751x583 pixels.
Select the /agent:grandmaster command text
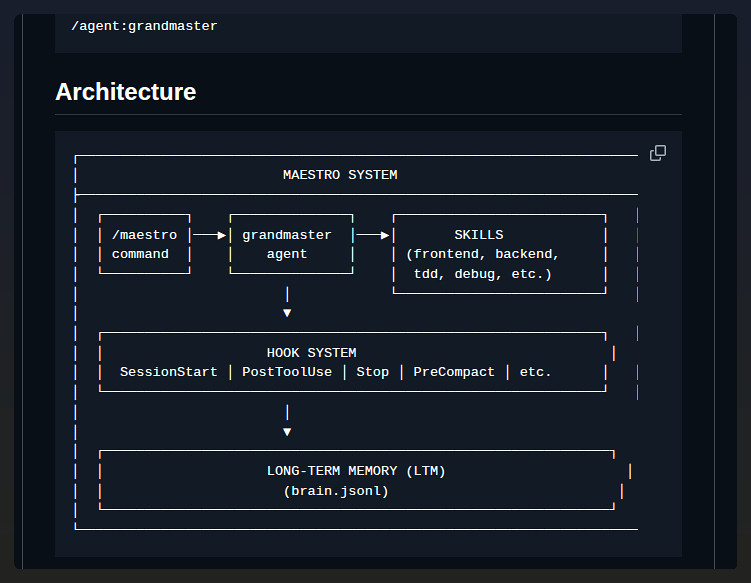(144, 26)
